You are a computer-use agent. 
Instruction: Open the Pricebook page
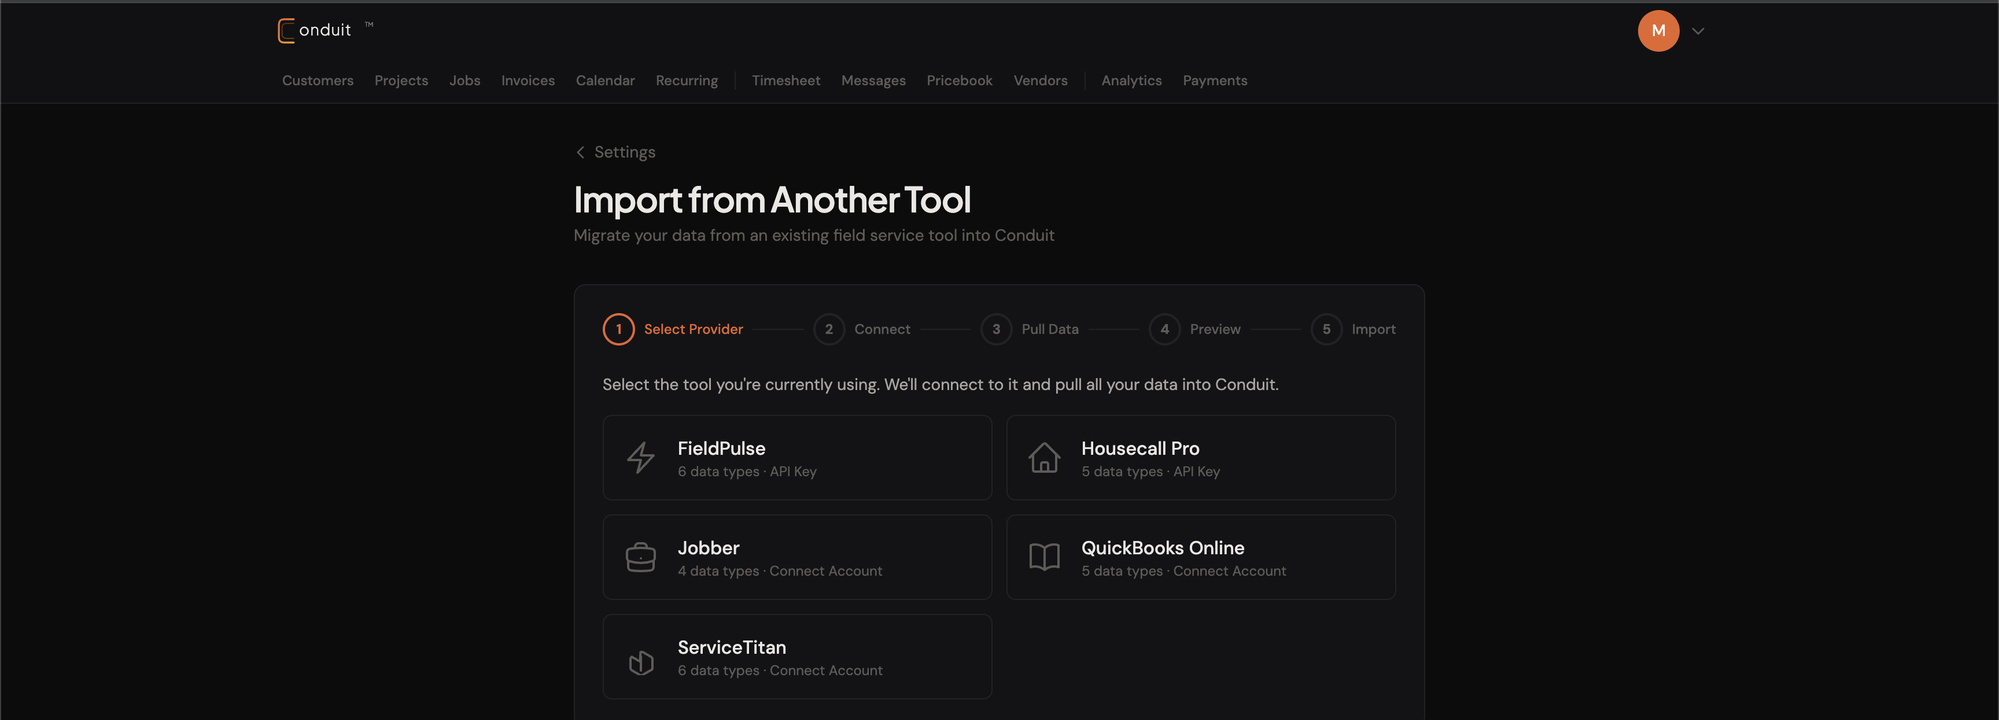pos(959,81)
